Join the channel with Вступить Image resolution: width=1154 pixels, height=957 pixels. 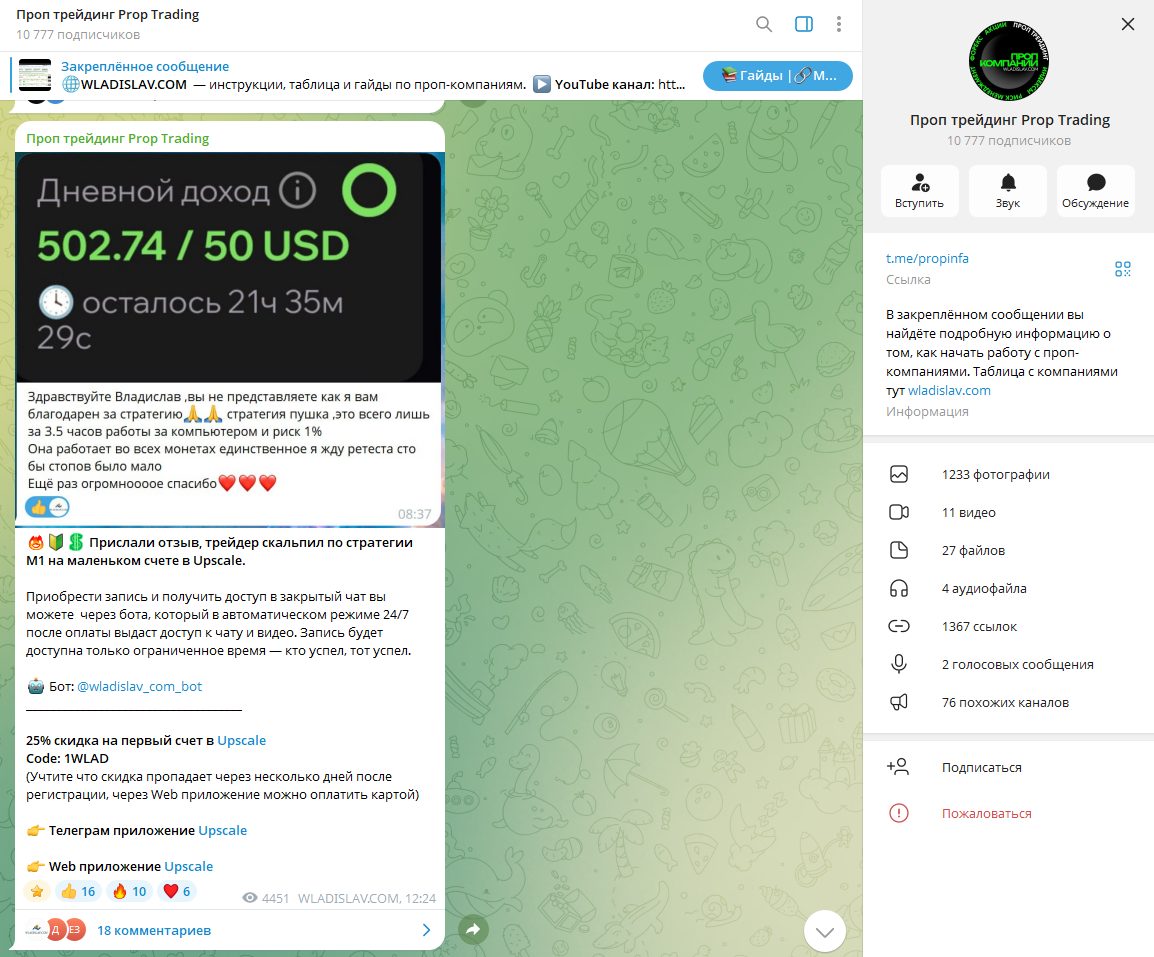click(x=919, y=191)
